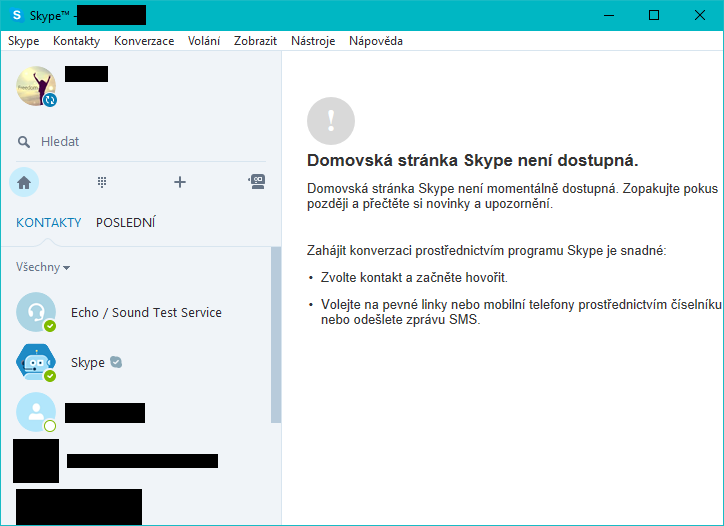Image resolution: width=724 pixels, height=526 pixels.
Task: Open the dial pad icon
Action: [102, 182]
